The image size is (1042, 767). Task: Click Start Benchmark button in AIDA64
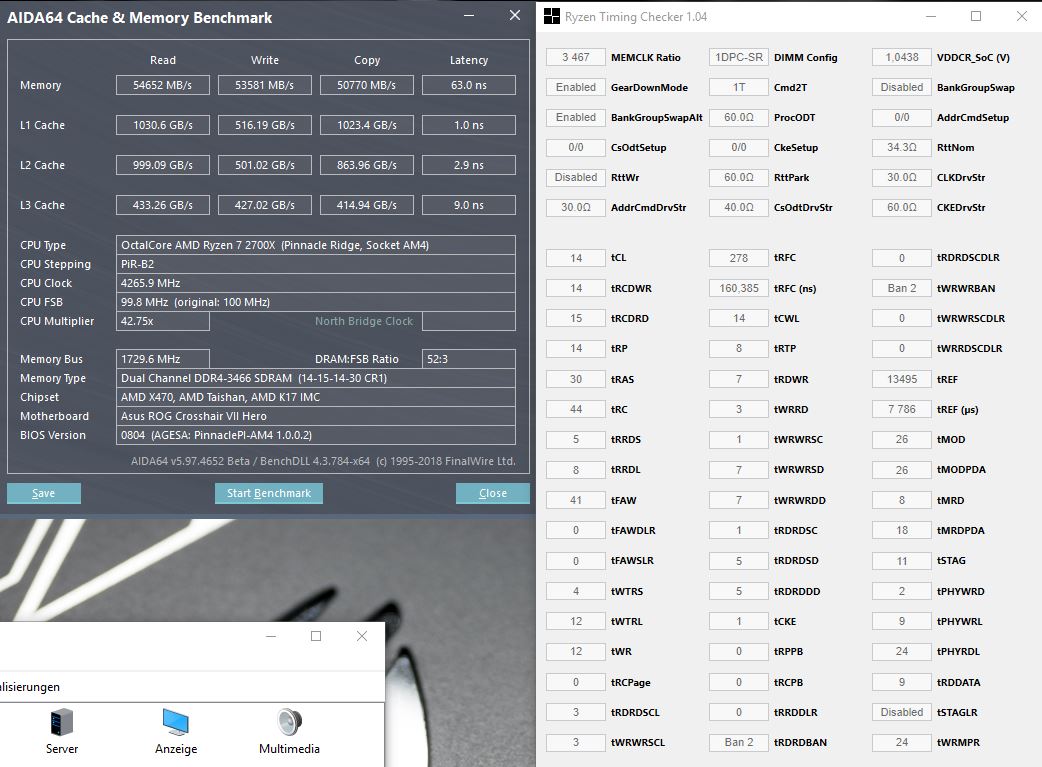pos(268,493)
